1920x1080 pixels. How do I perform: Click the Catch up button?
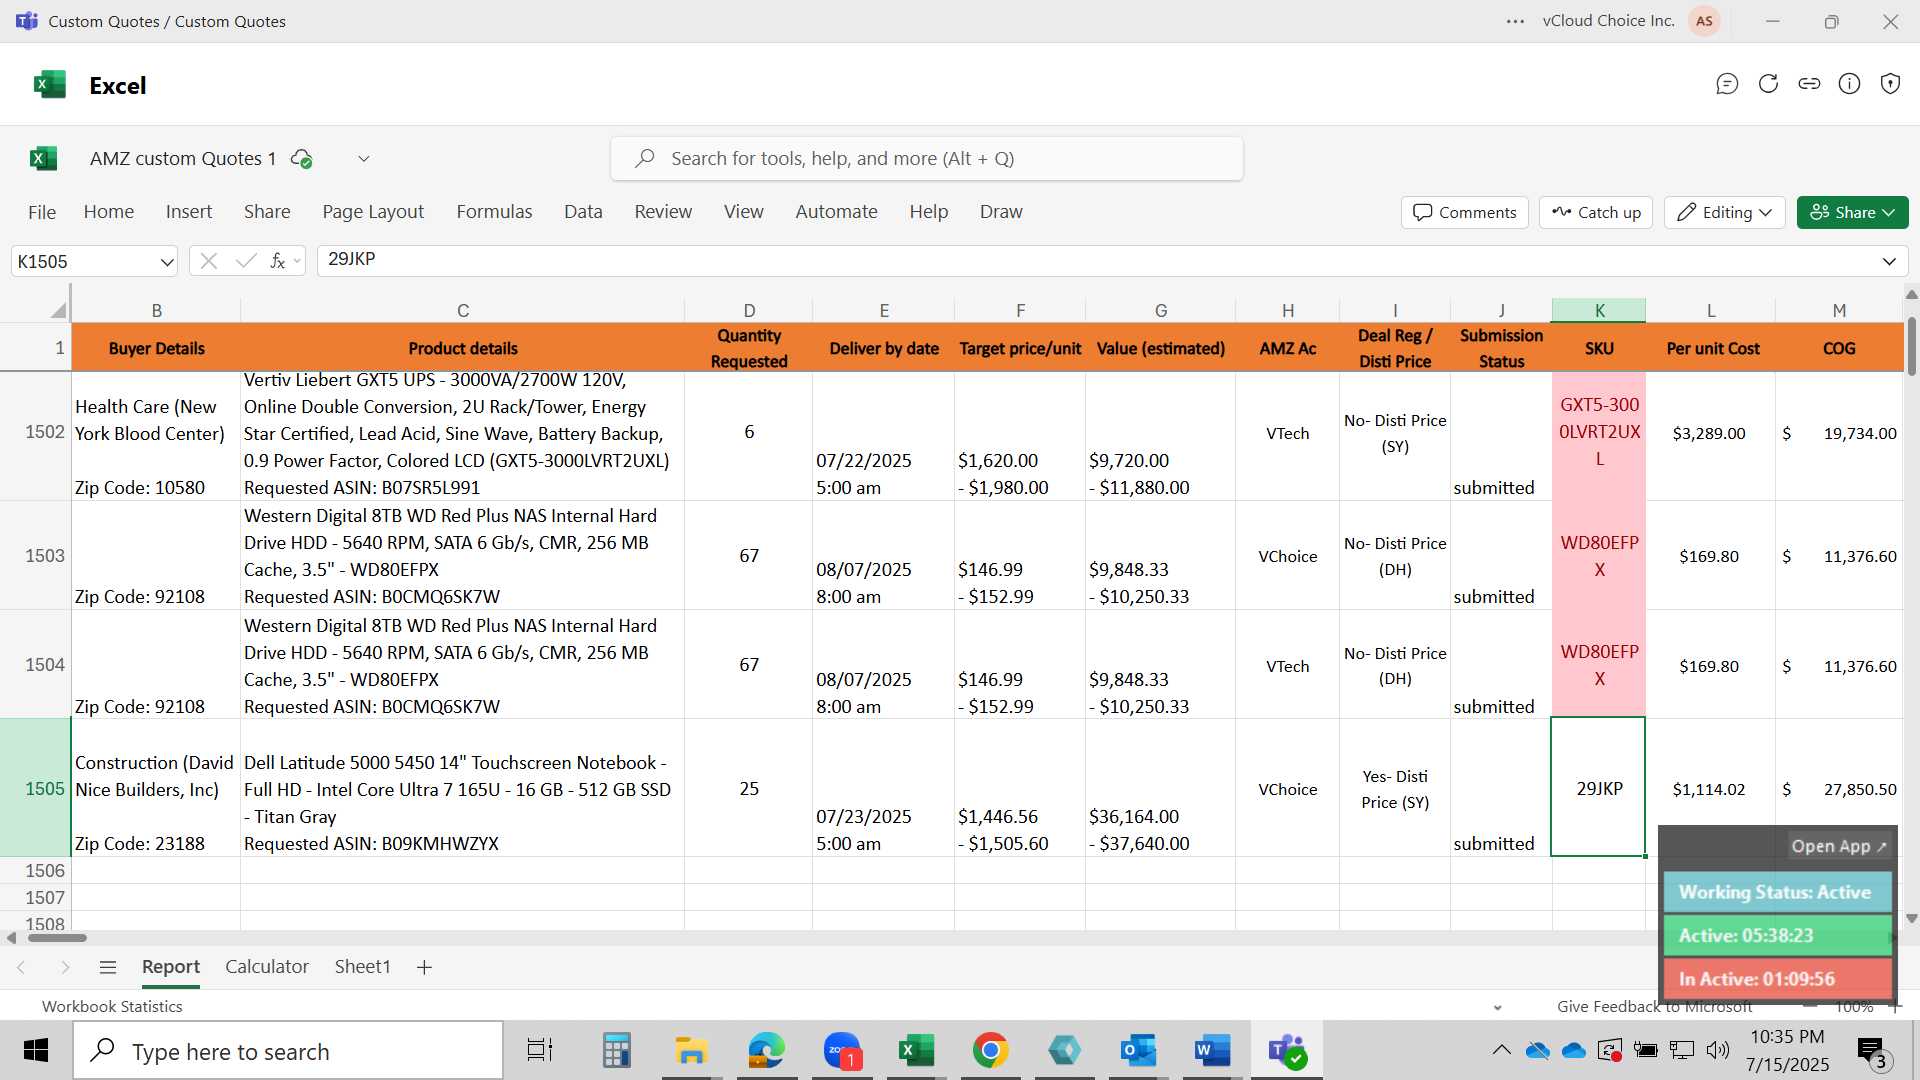[x=1596, y=212]
